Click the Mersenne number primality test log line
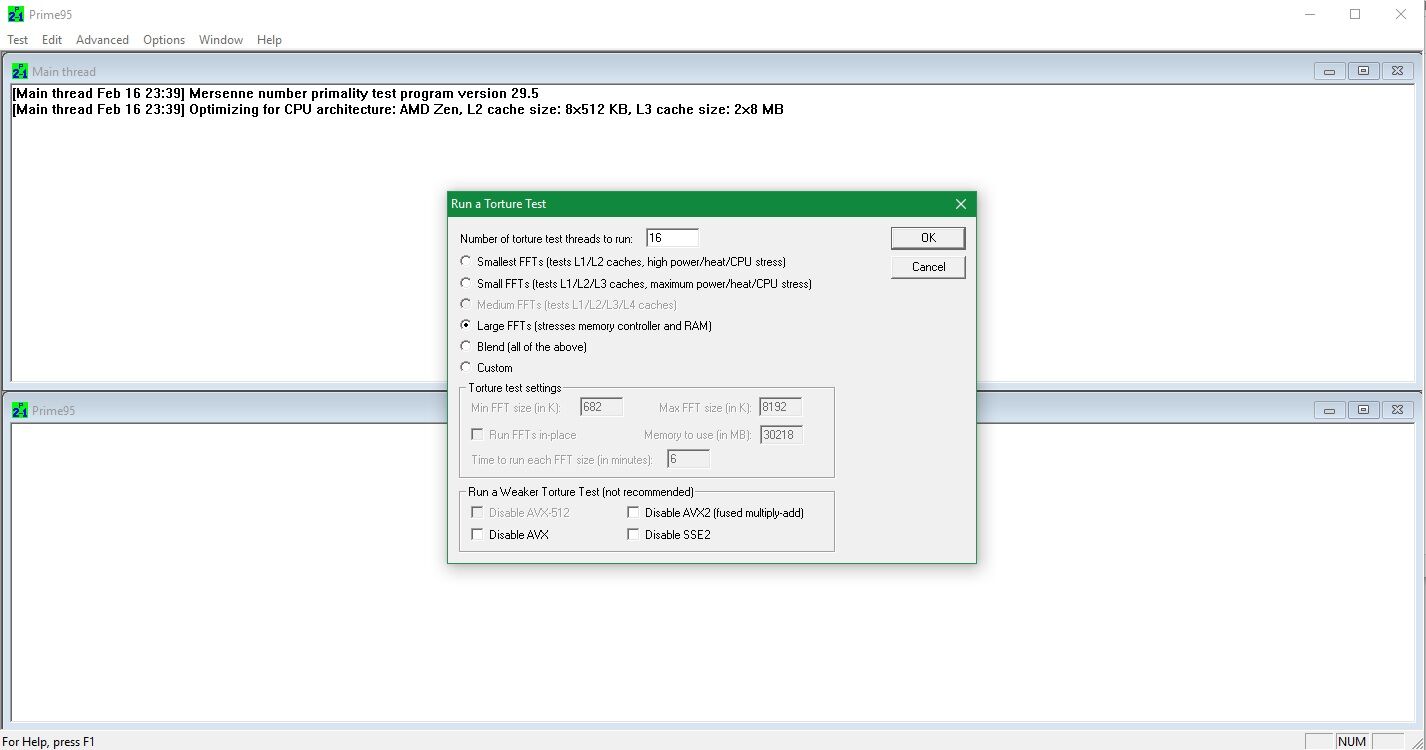Viewport: 1426px width, 750px height. click(x=275, y=93)
